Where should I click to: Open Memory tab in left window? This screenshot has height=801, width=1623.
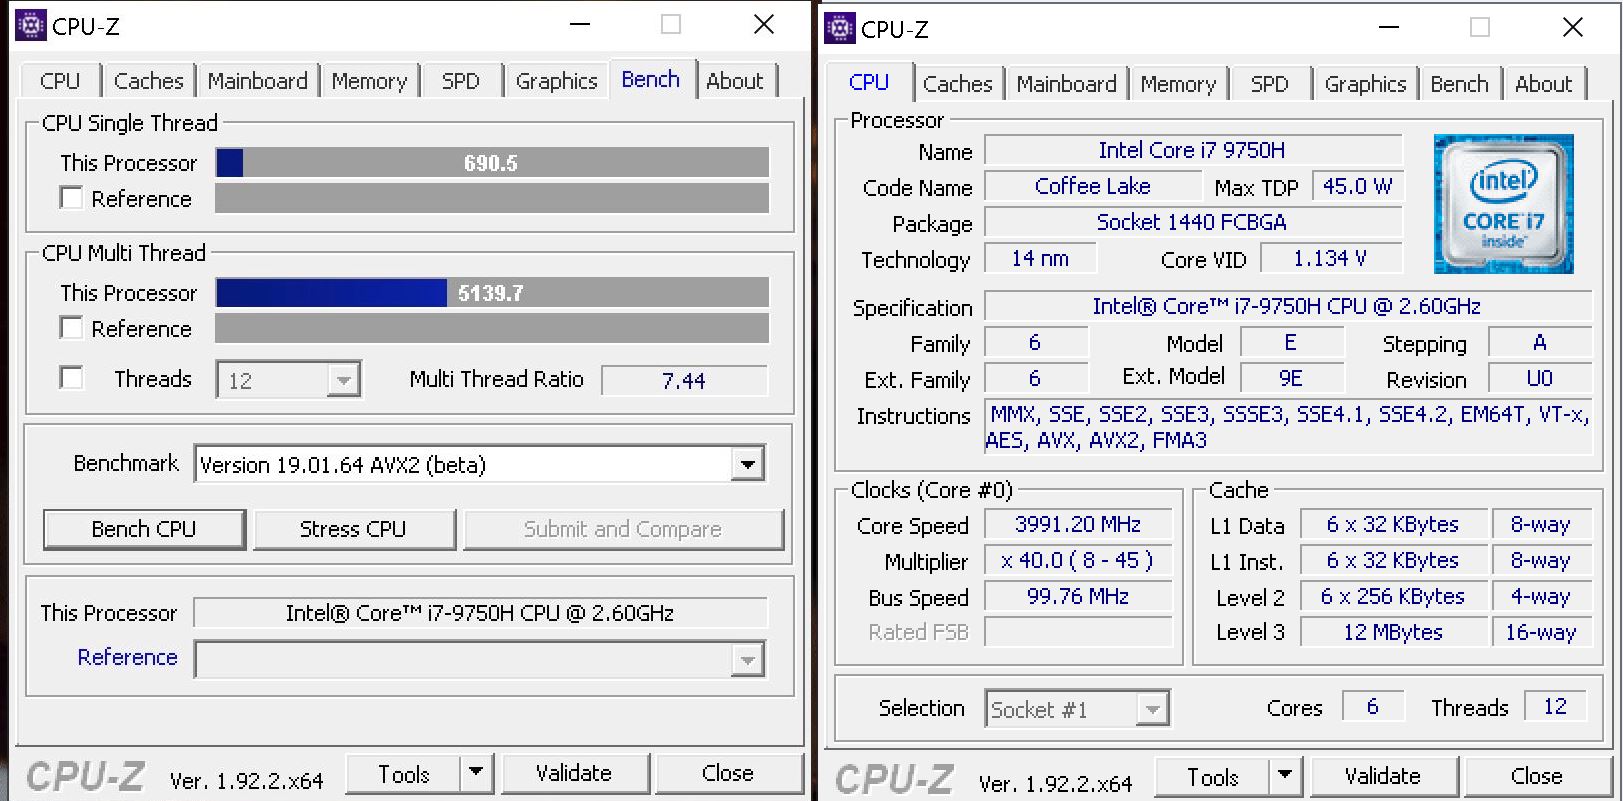coord(369,81)
